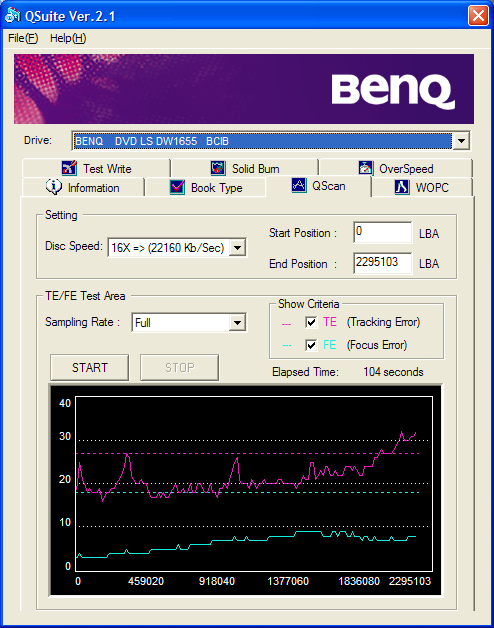This screenshot has height=628, width=494.
Task: Expand the Drive selection dropdown
Action: tap(461, 141)
